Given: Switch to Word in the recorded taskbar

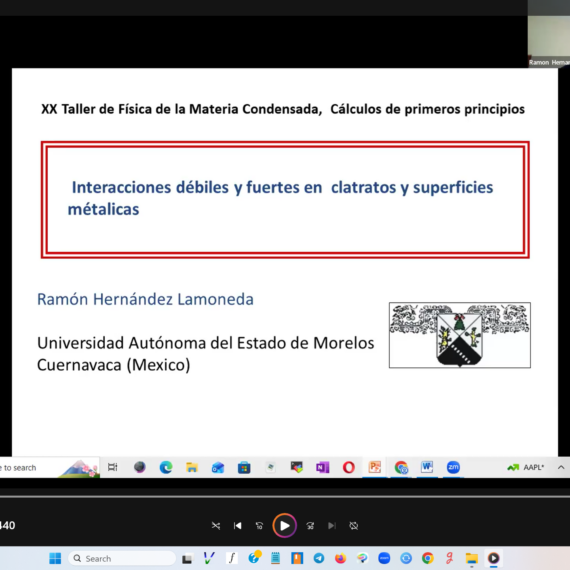Looking at the screenshot, I should [x=427, y=467].
